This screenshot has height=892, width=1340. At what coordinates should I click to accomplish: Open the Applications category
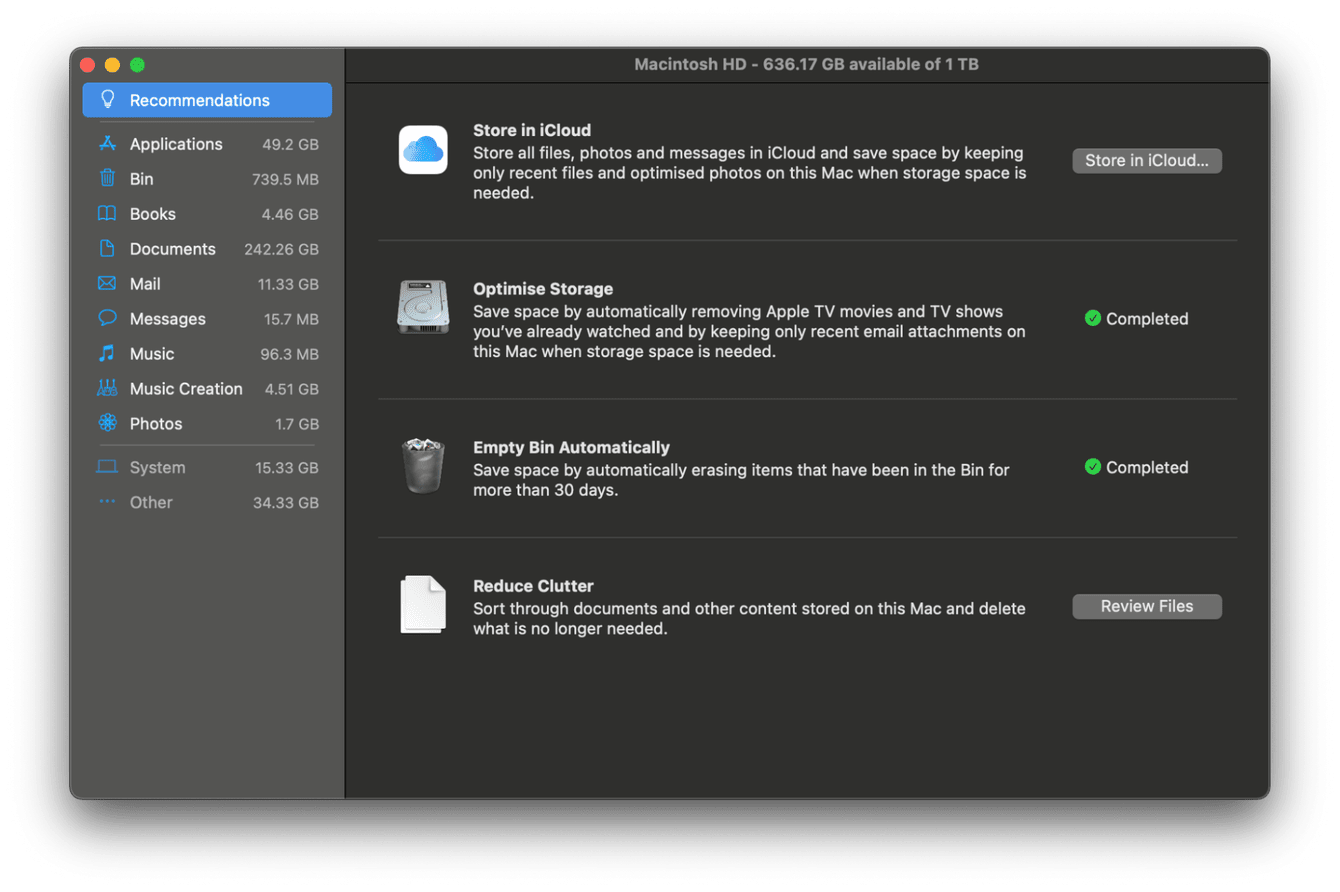tap(207, 144)
